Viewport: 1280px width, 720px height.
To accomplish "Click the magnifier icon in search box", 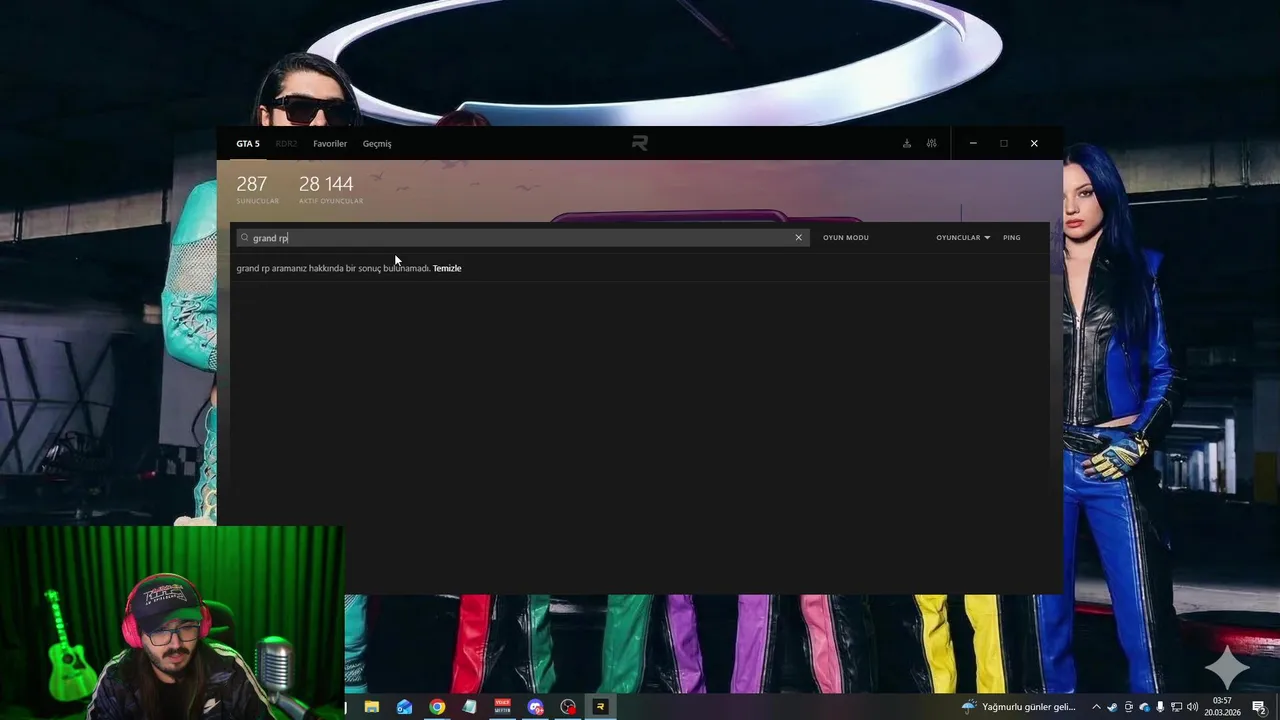I will [244, 238].
